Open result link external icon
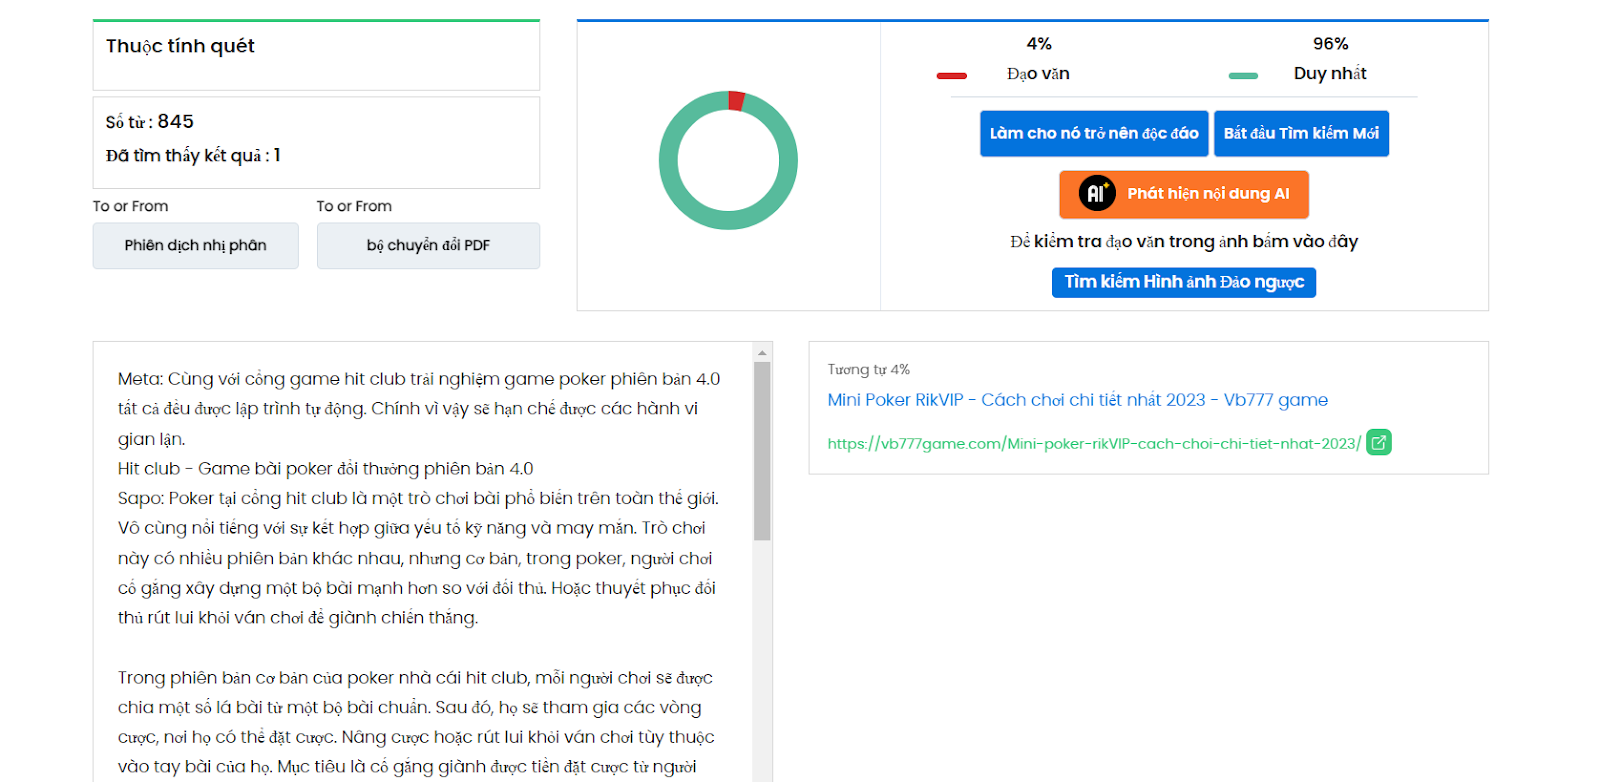 pyautogui.click(x=1379, y=442)
